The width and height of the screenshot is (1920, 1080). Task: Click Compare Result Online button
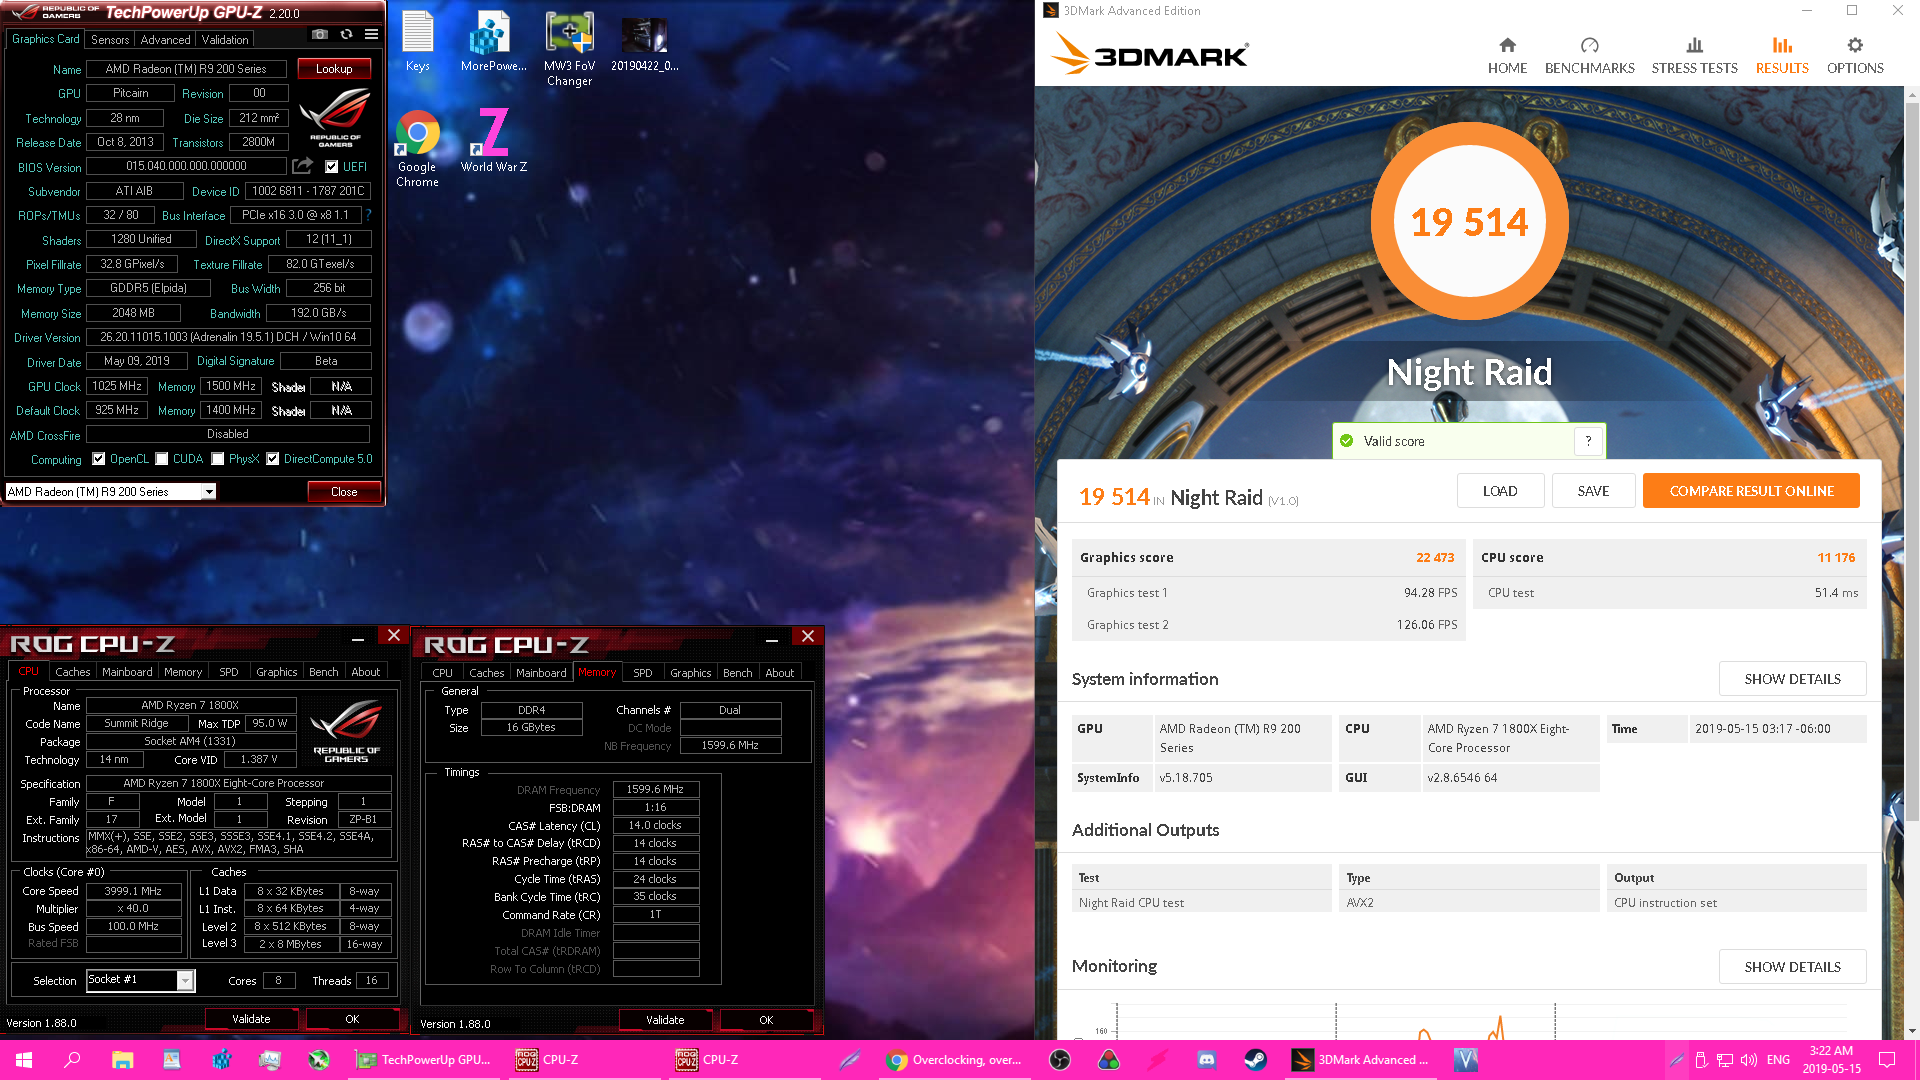coord(1751,491)
